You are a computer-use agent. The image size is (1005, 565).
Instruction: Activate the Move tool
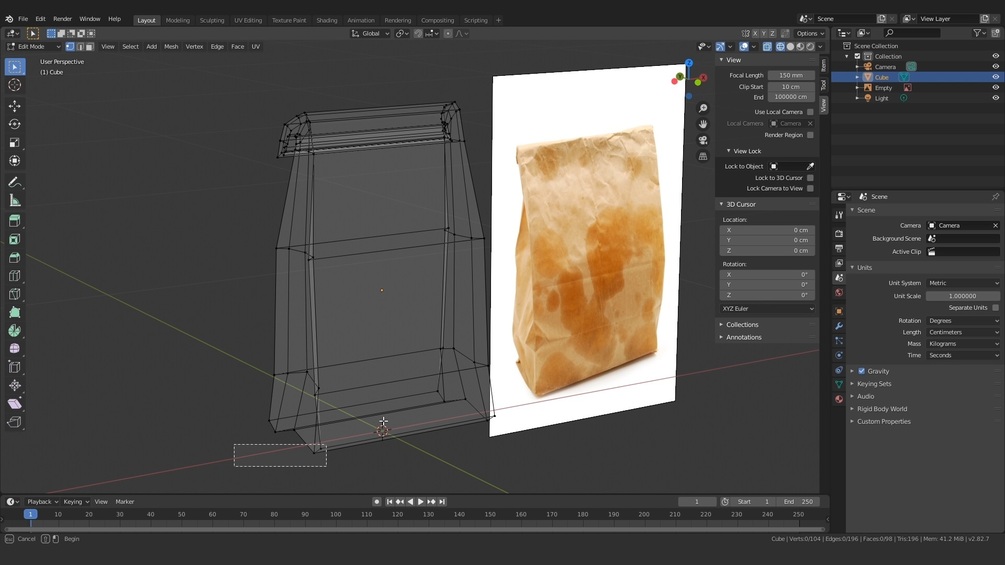pos(14,106)
